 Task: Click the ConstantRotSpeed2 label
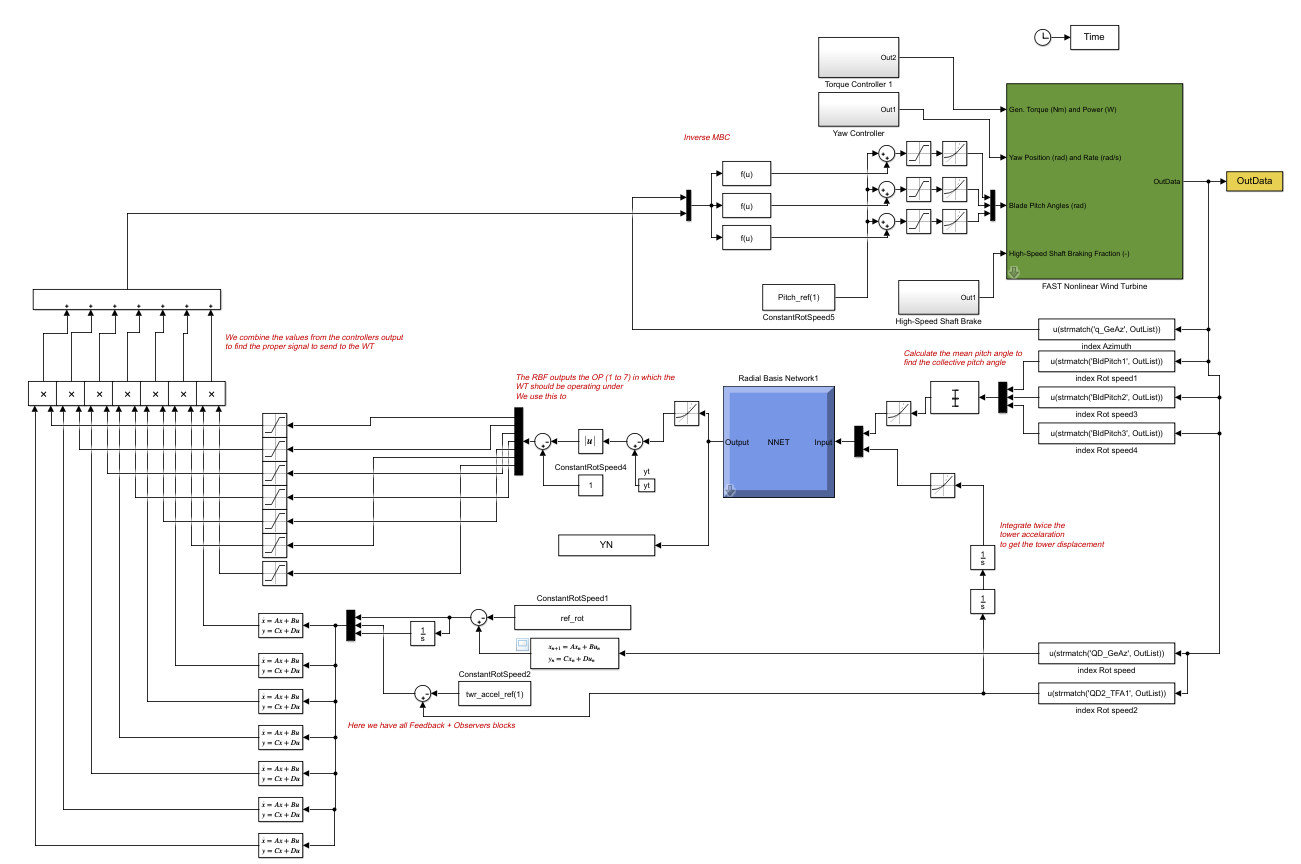[494, 674]
